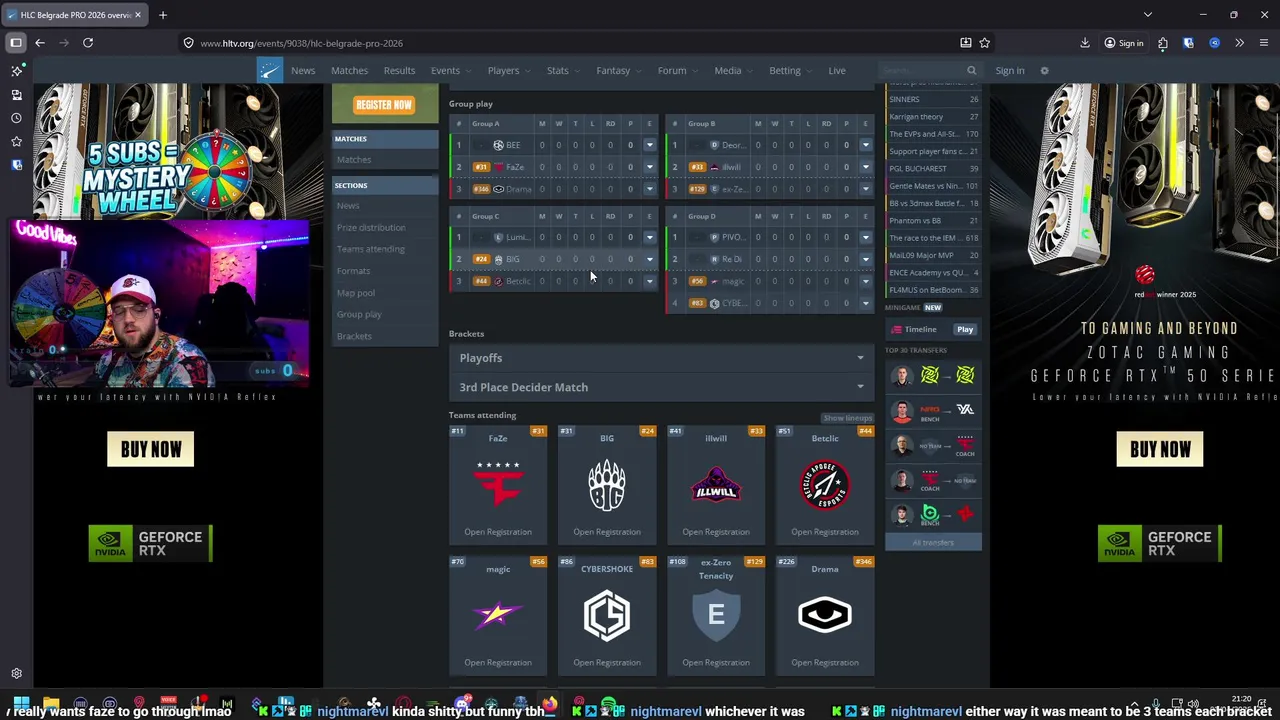This screenshot has height=720, width=1280.
Task: Click the site security shield icon in address bar
Action: (188, 43)
